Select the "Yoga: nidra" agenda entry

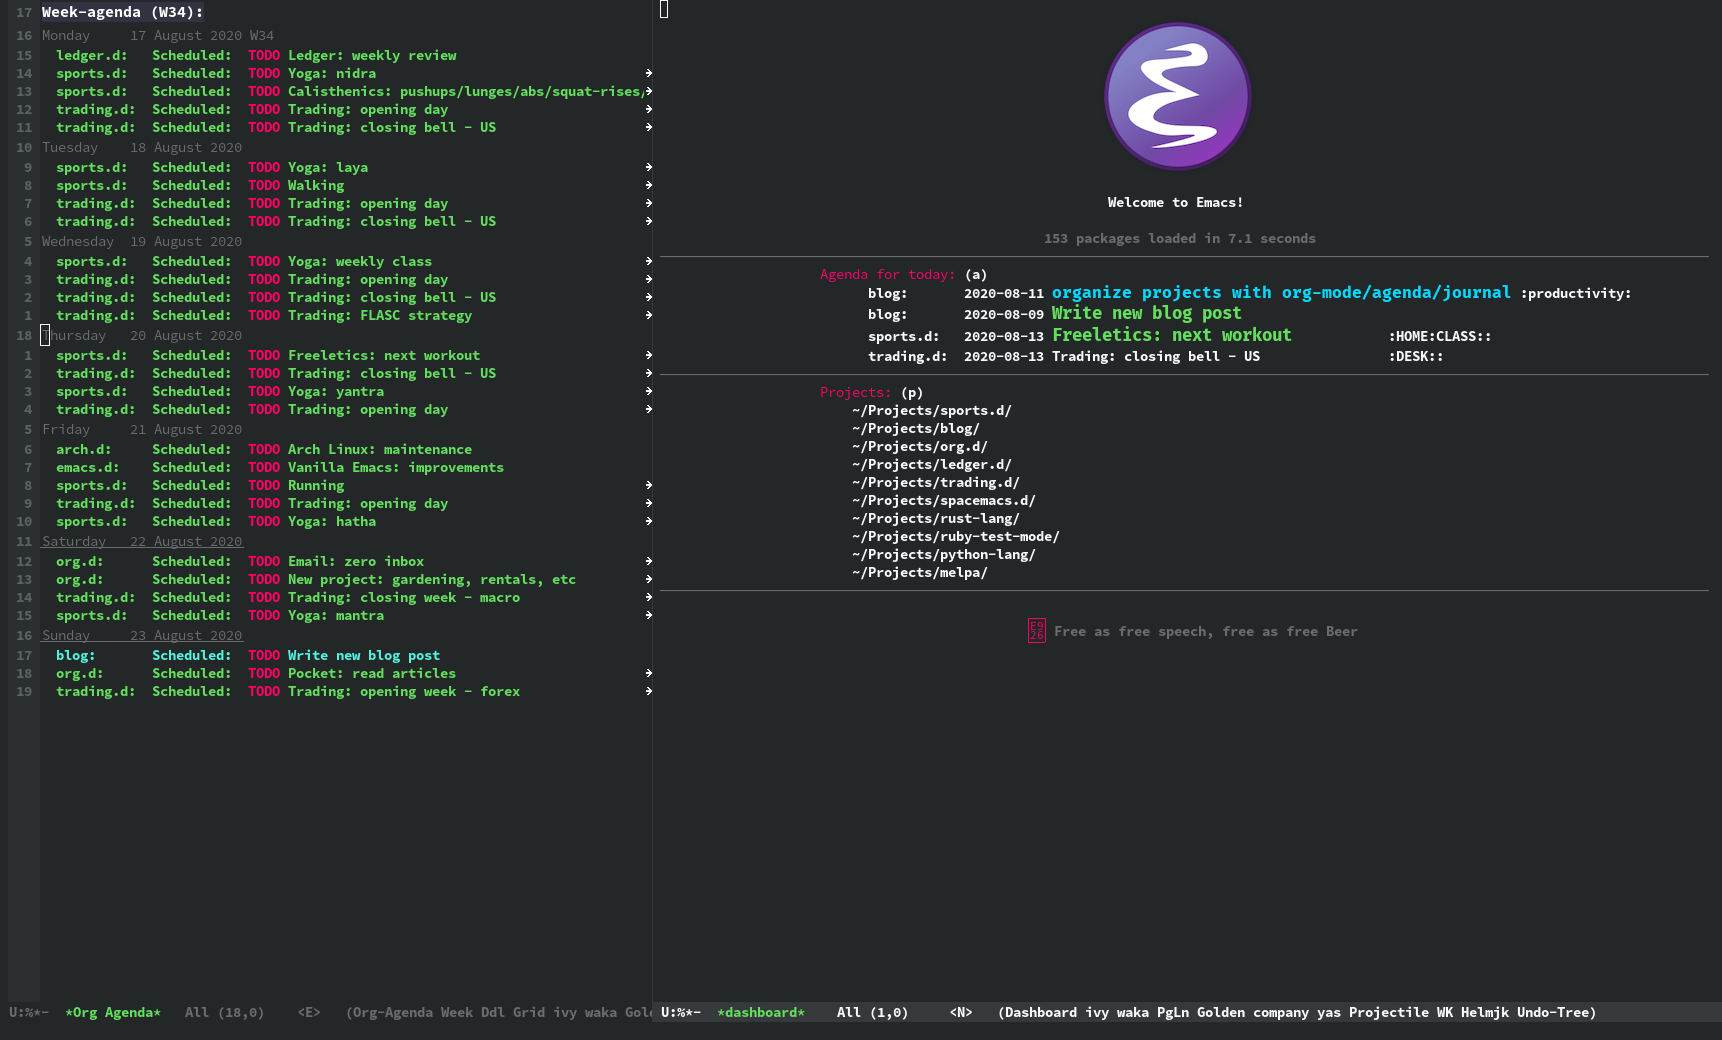pos(332,73)
